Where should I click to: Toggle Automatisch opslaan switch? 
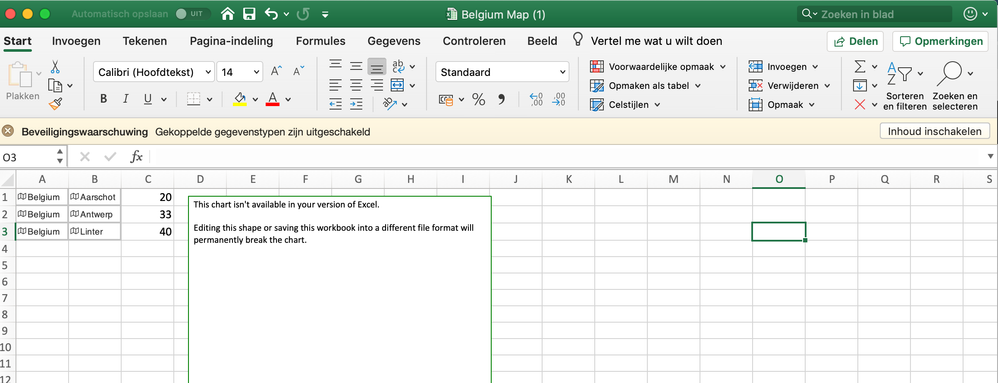(193, 13)
